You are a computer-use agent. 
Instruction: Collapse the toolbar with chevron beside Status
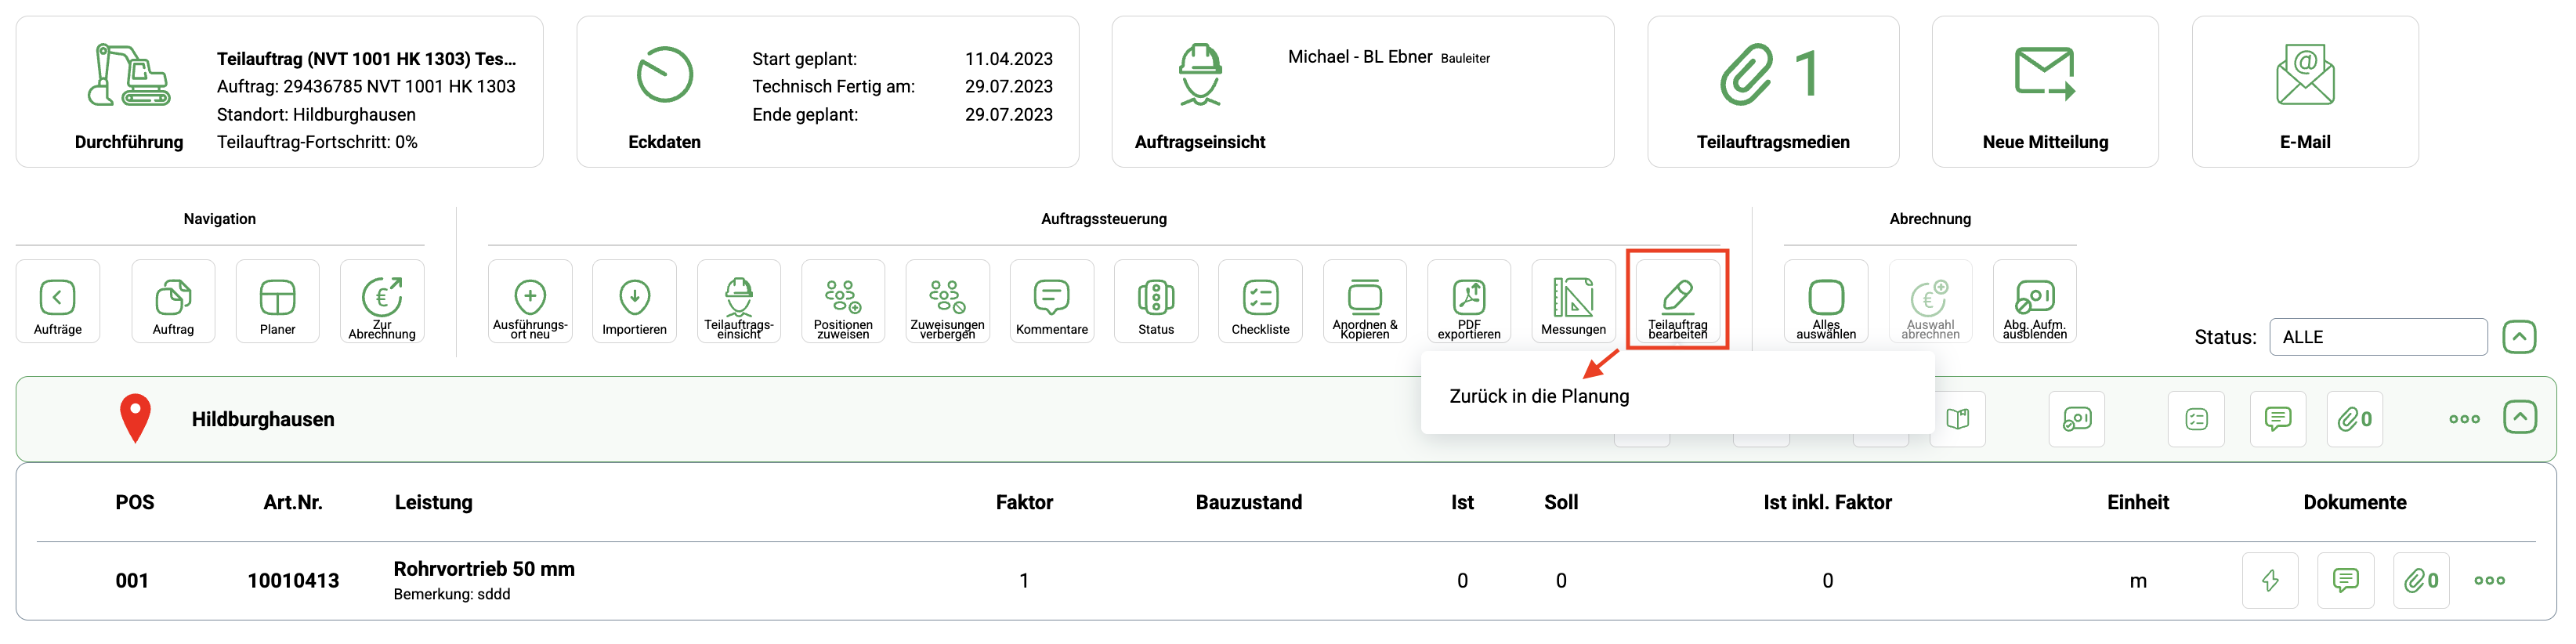coord(2519,337)
